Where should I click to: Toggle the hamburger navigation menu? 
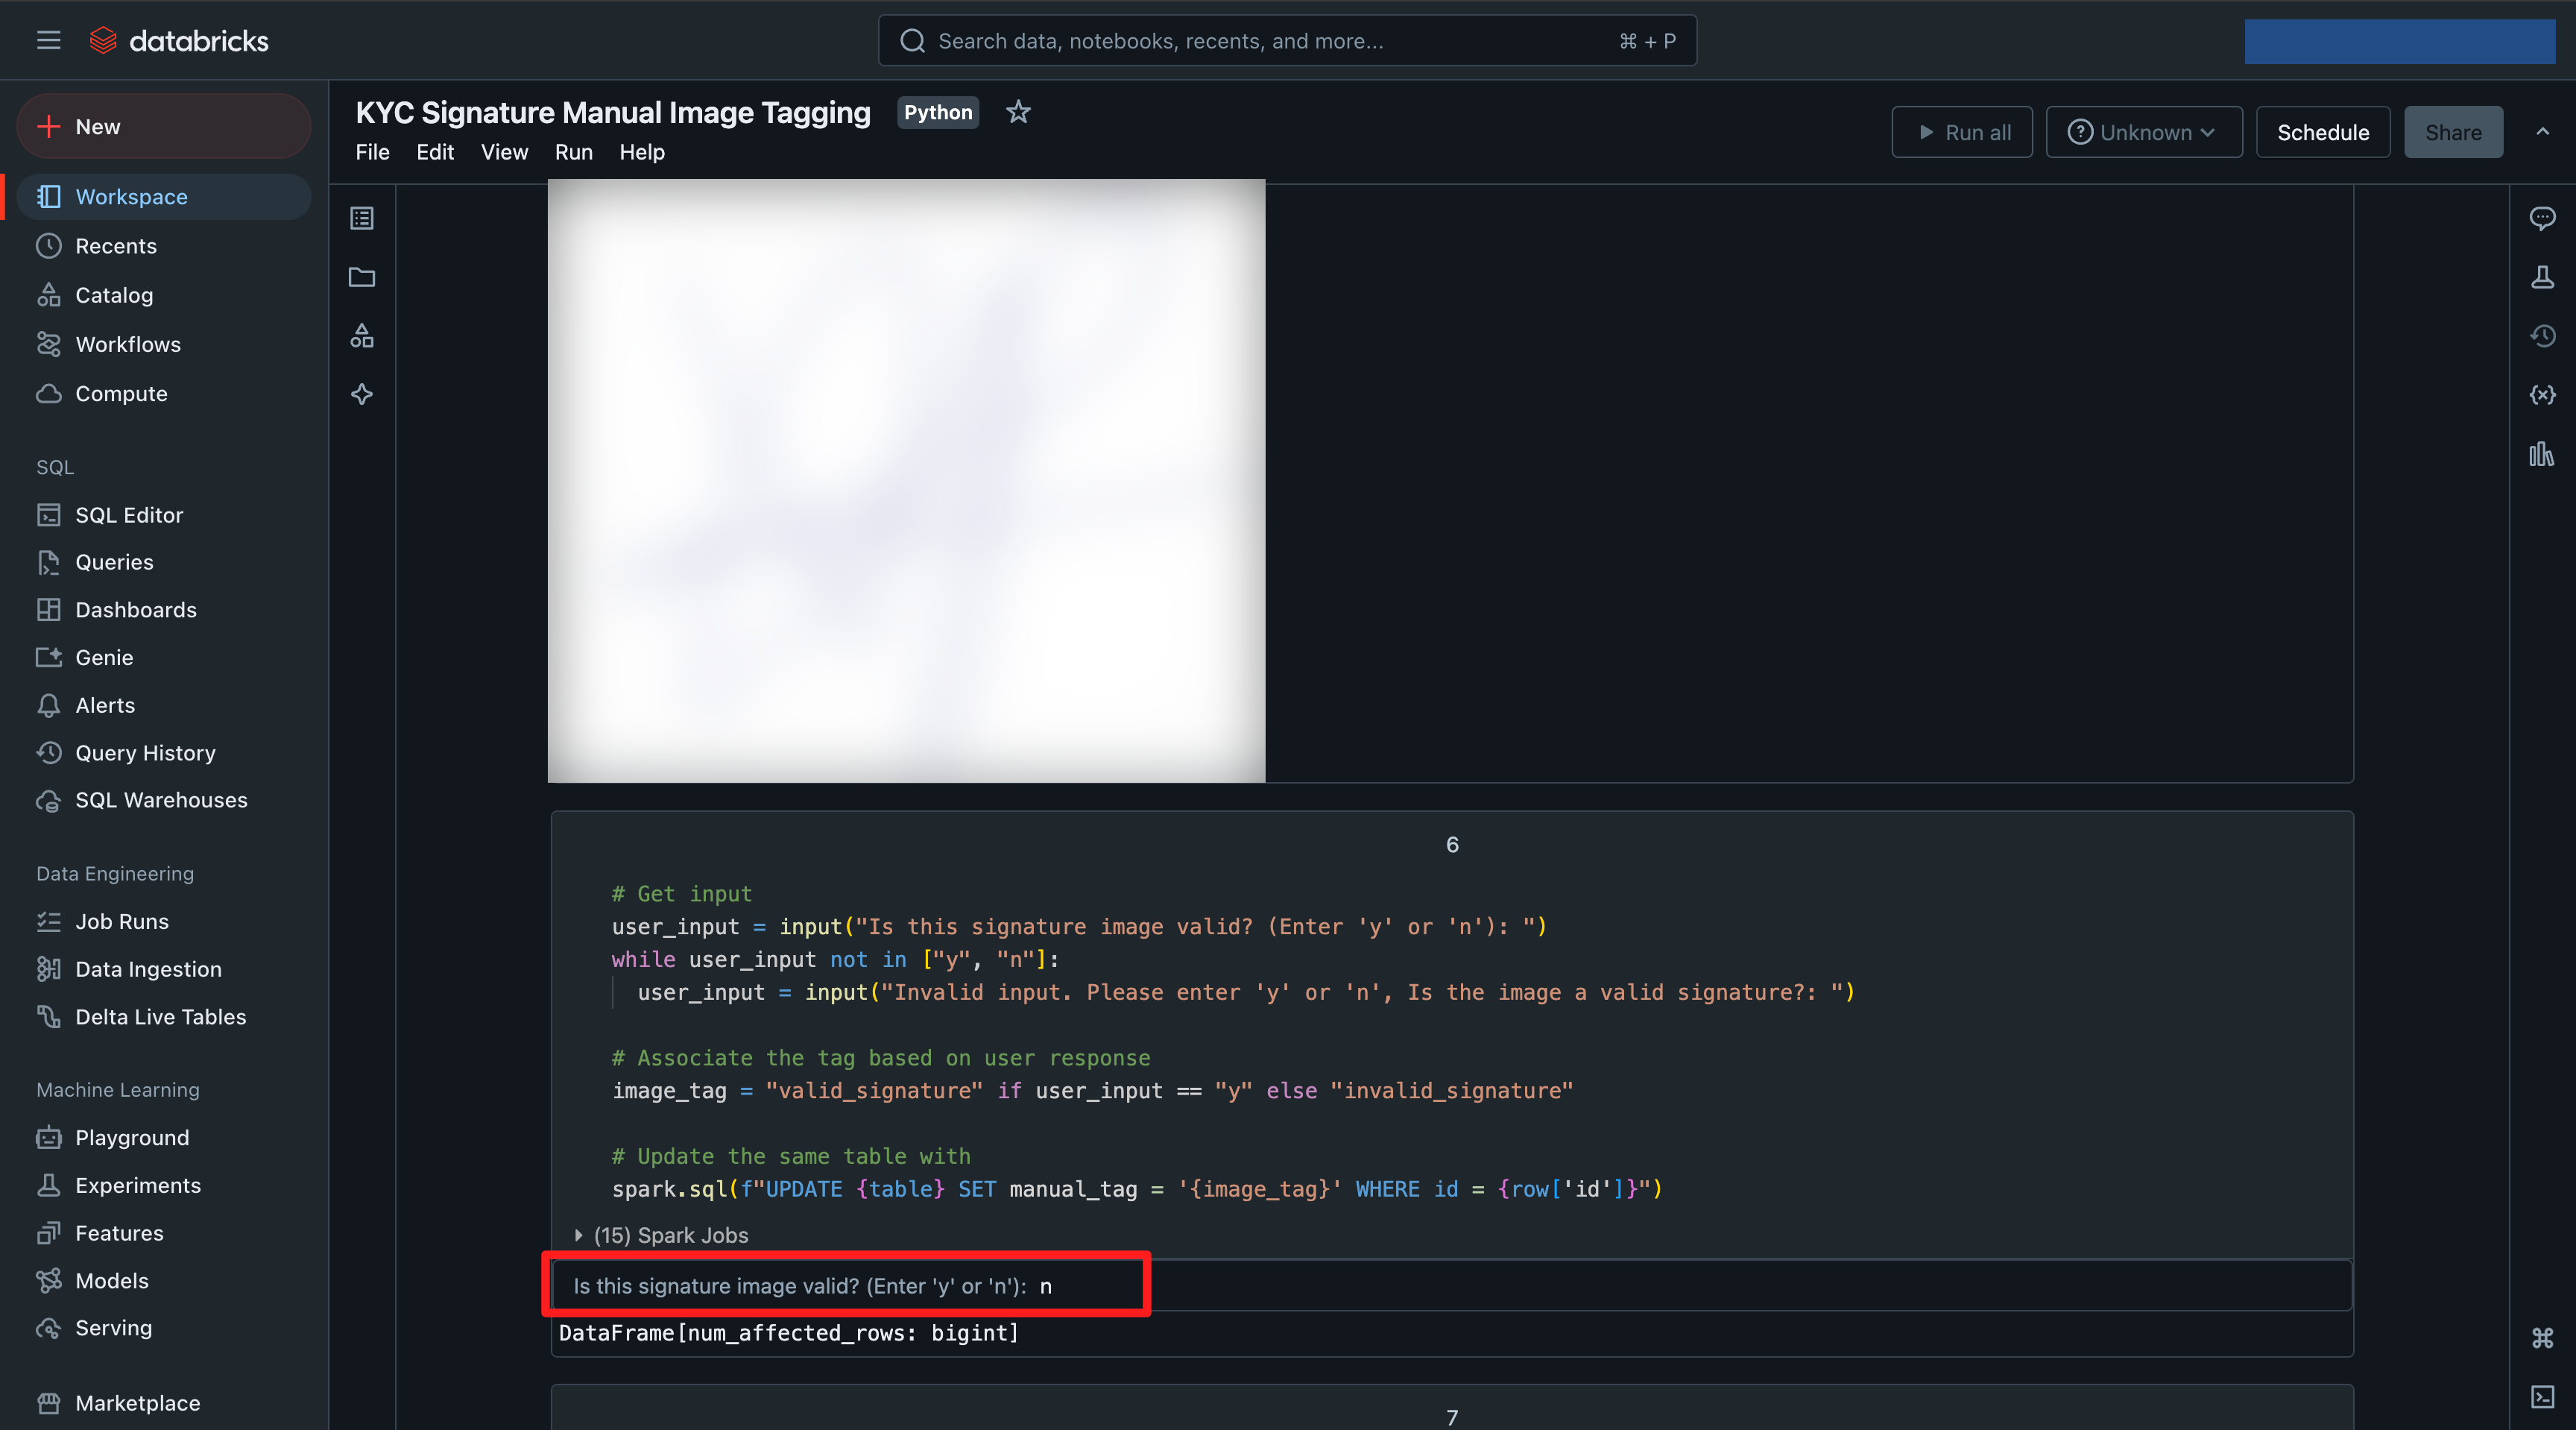[x=48, y=40]
